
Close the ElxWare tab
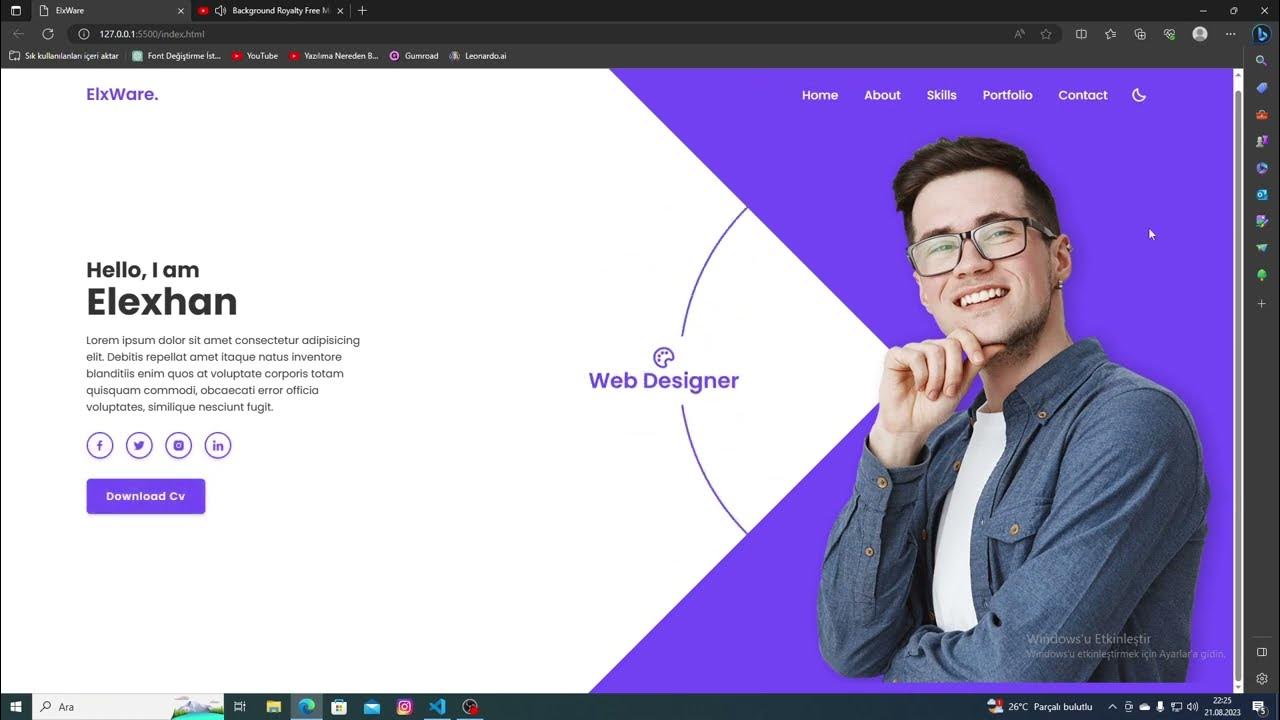click(x=180, y=10)
